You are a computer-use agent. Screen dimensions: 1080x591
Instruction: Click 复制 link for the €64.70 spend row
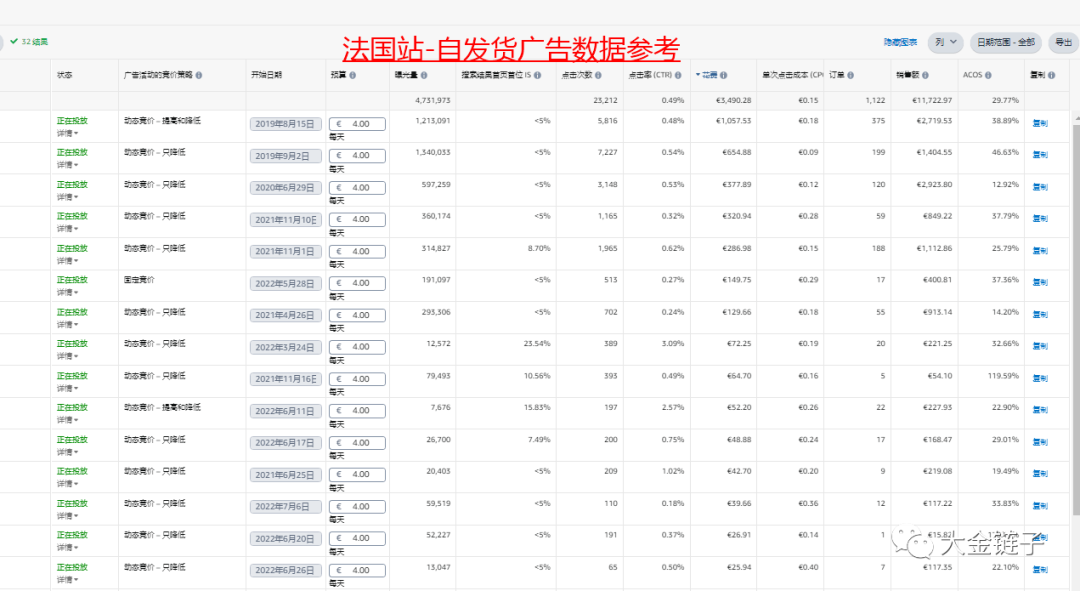tap(1039, 378)
